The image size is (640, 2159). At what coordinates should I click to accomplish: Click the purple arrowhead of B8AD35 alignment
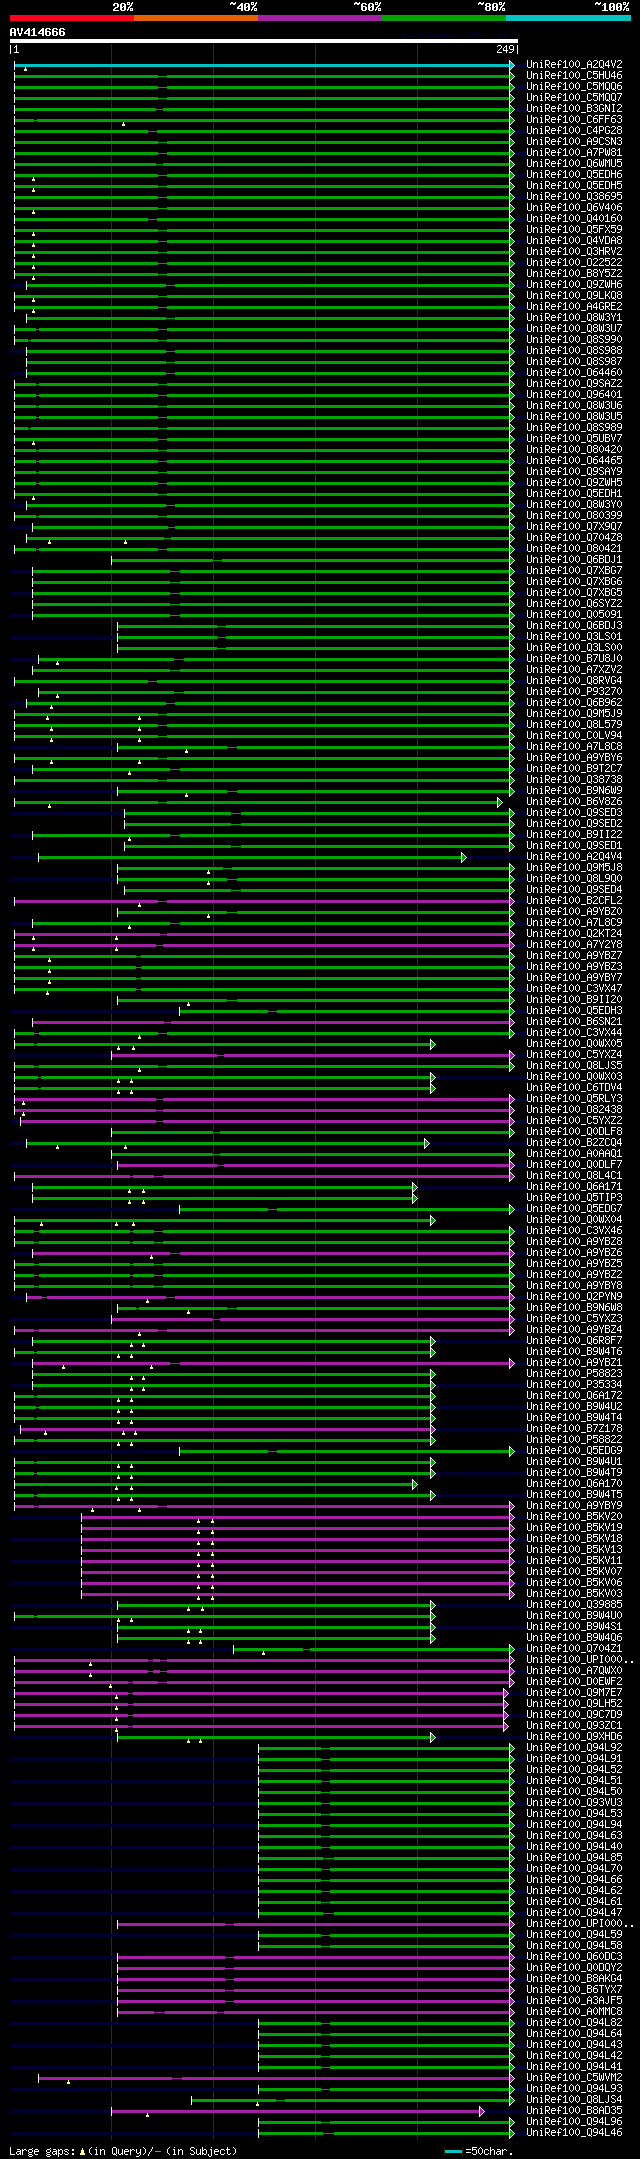pyautogui.click(x=481, y=2111)
